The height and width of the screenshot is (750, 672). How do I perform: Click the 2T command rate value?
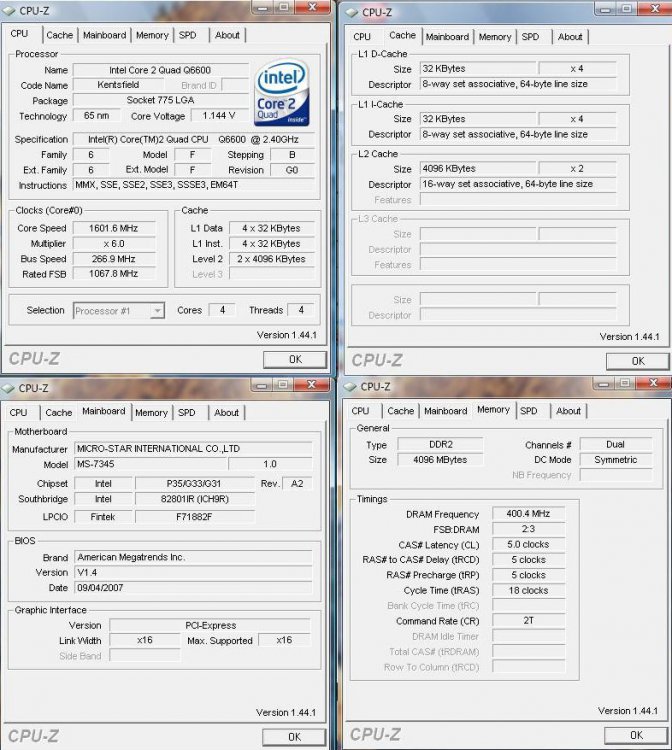(x=528, y=620)
